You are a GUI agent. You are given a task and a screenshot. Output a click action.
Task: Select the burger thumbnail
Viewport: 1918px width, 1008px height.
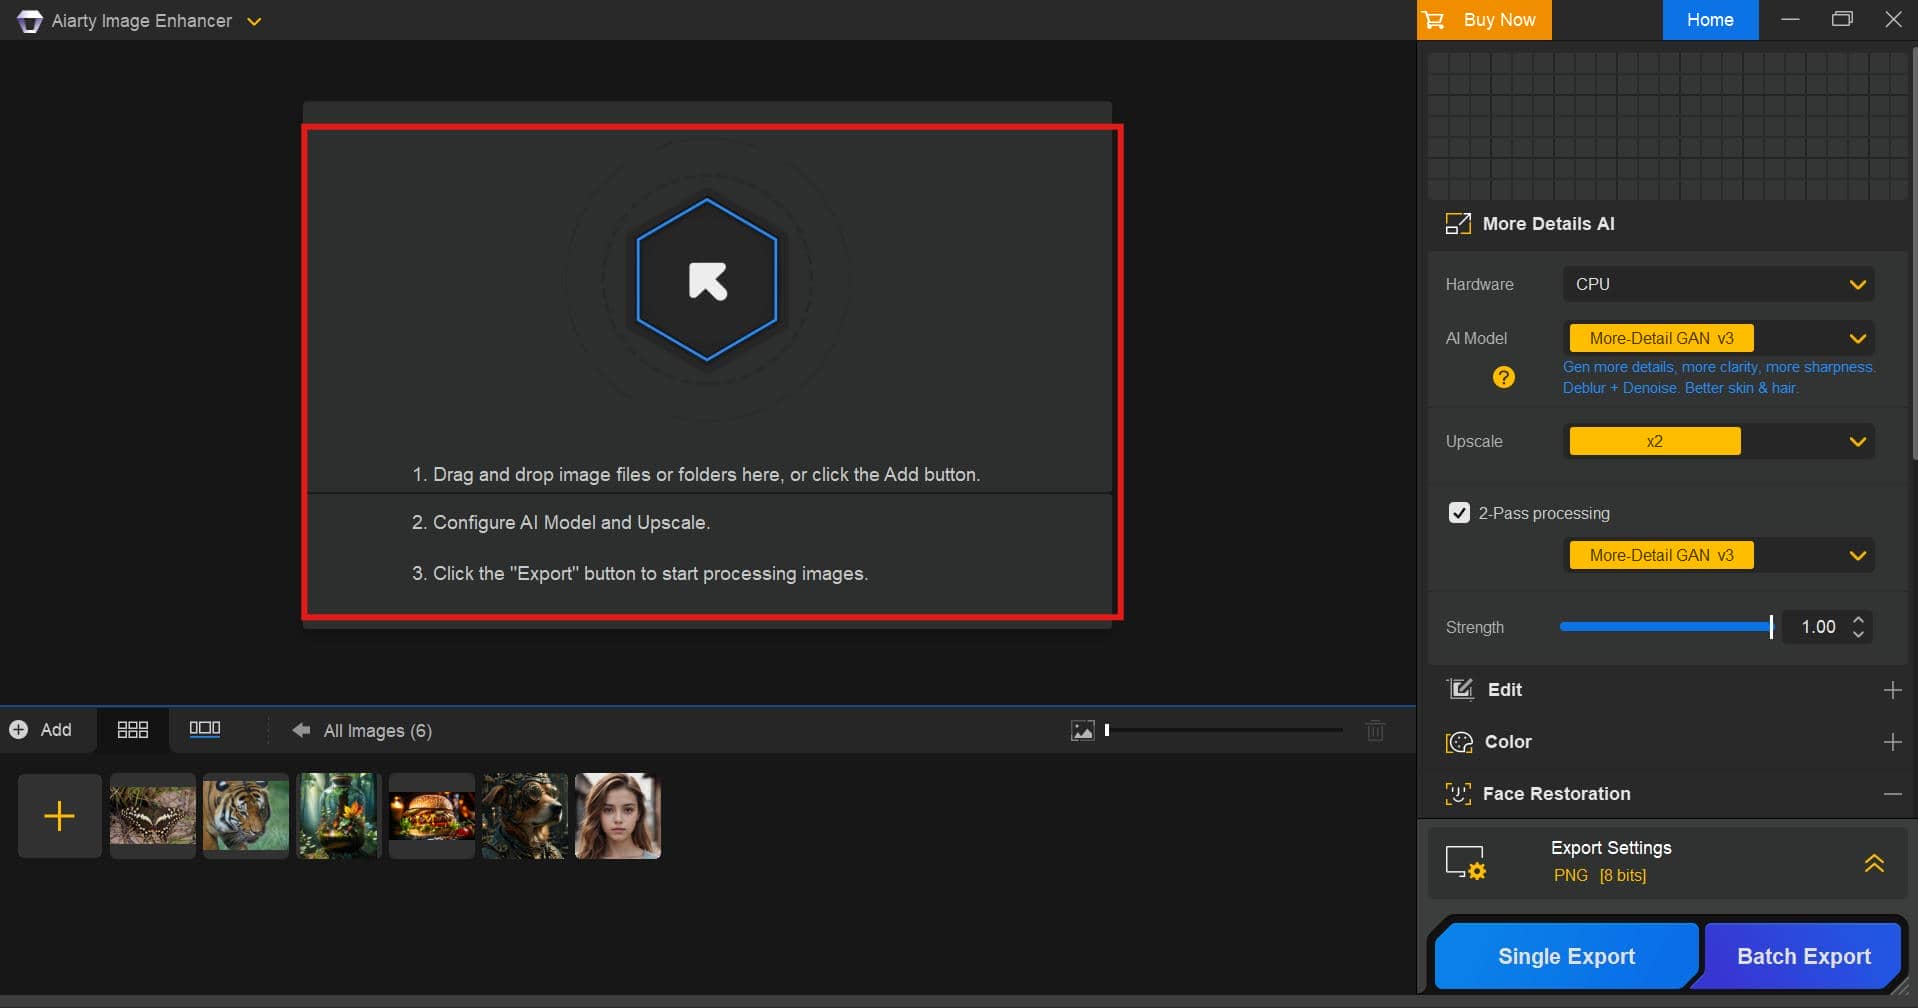point(432,816)
